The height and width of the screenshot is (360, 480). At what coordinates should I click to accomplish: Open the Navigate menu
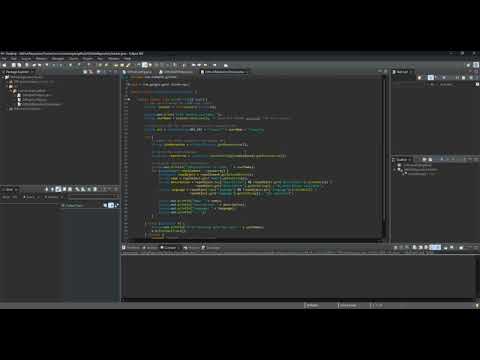click(x=58, y=59)
